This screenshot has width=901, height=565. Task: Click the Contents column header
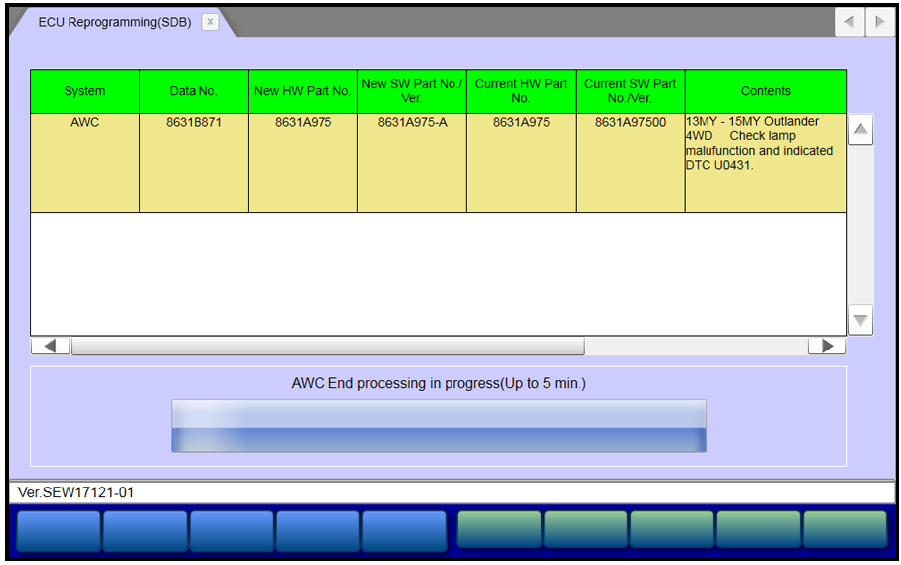766,91
